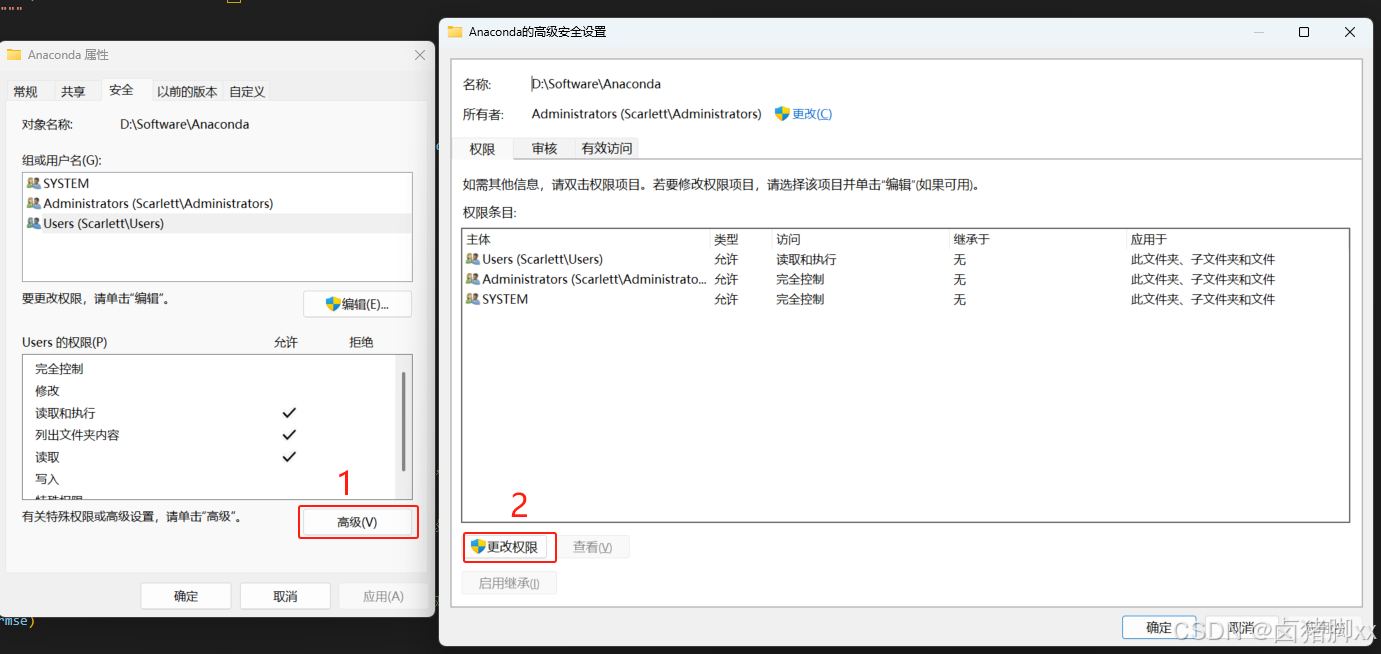Screen dimensions: 1381x654
Task: Click the shield icon on 更改权限 button
Action: coord(478,547)
